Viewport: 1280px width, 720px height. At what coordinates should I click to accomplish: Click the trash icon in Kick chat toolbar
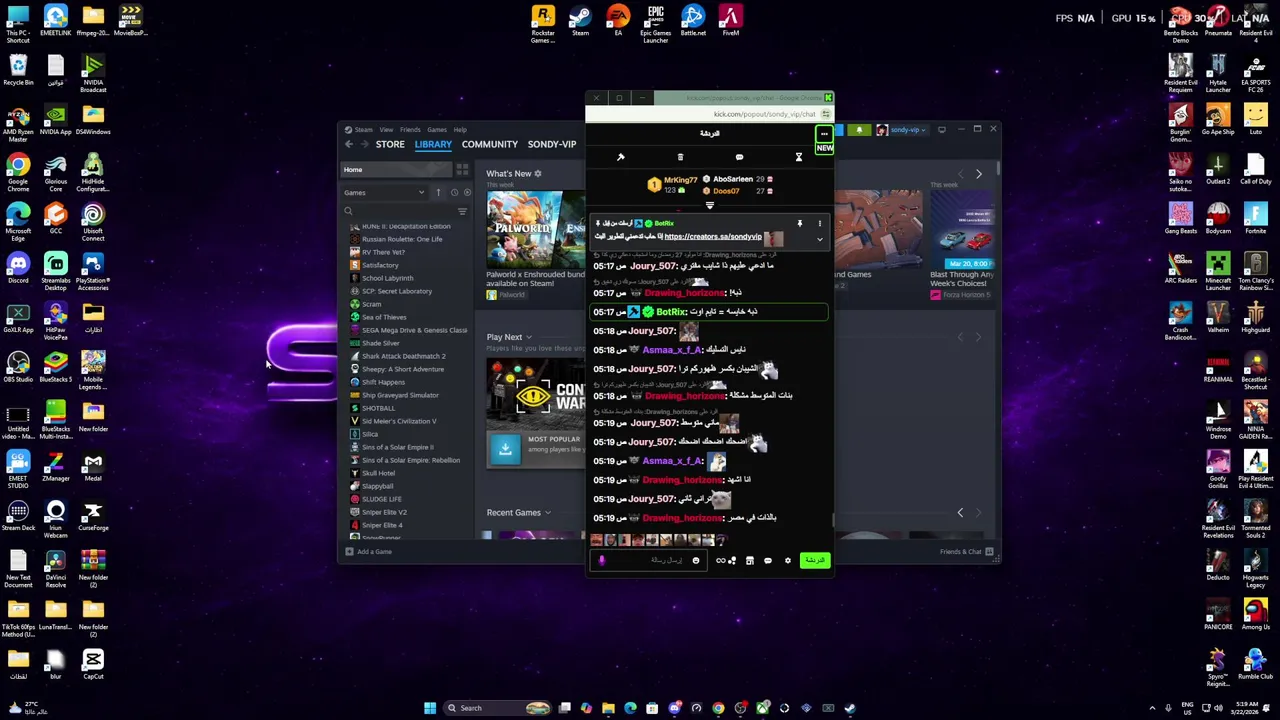680,157
